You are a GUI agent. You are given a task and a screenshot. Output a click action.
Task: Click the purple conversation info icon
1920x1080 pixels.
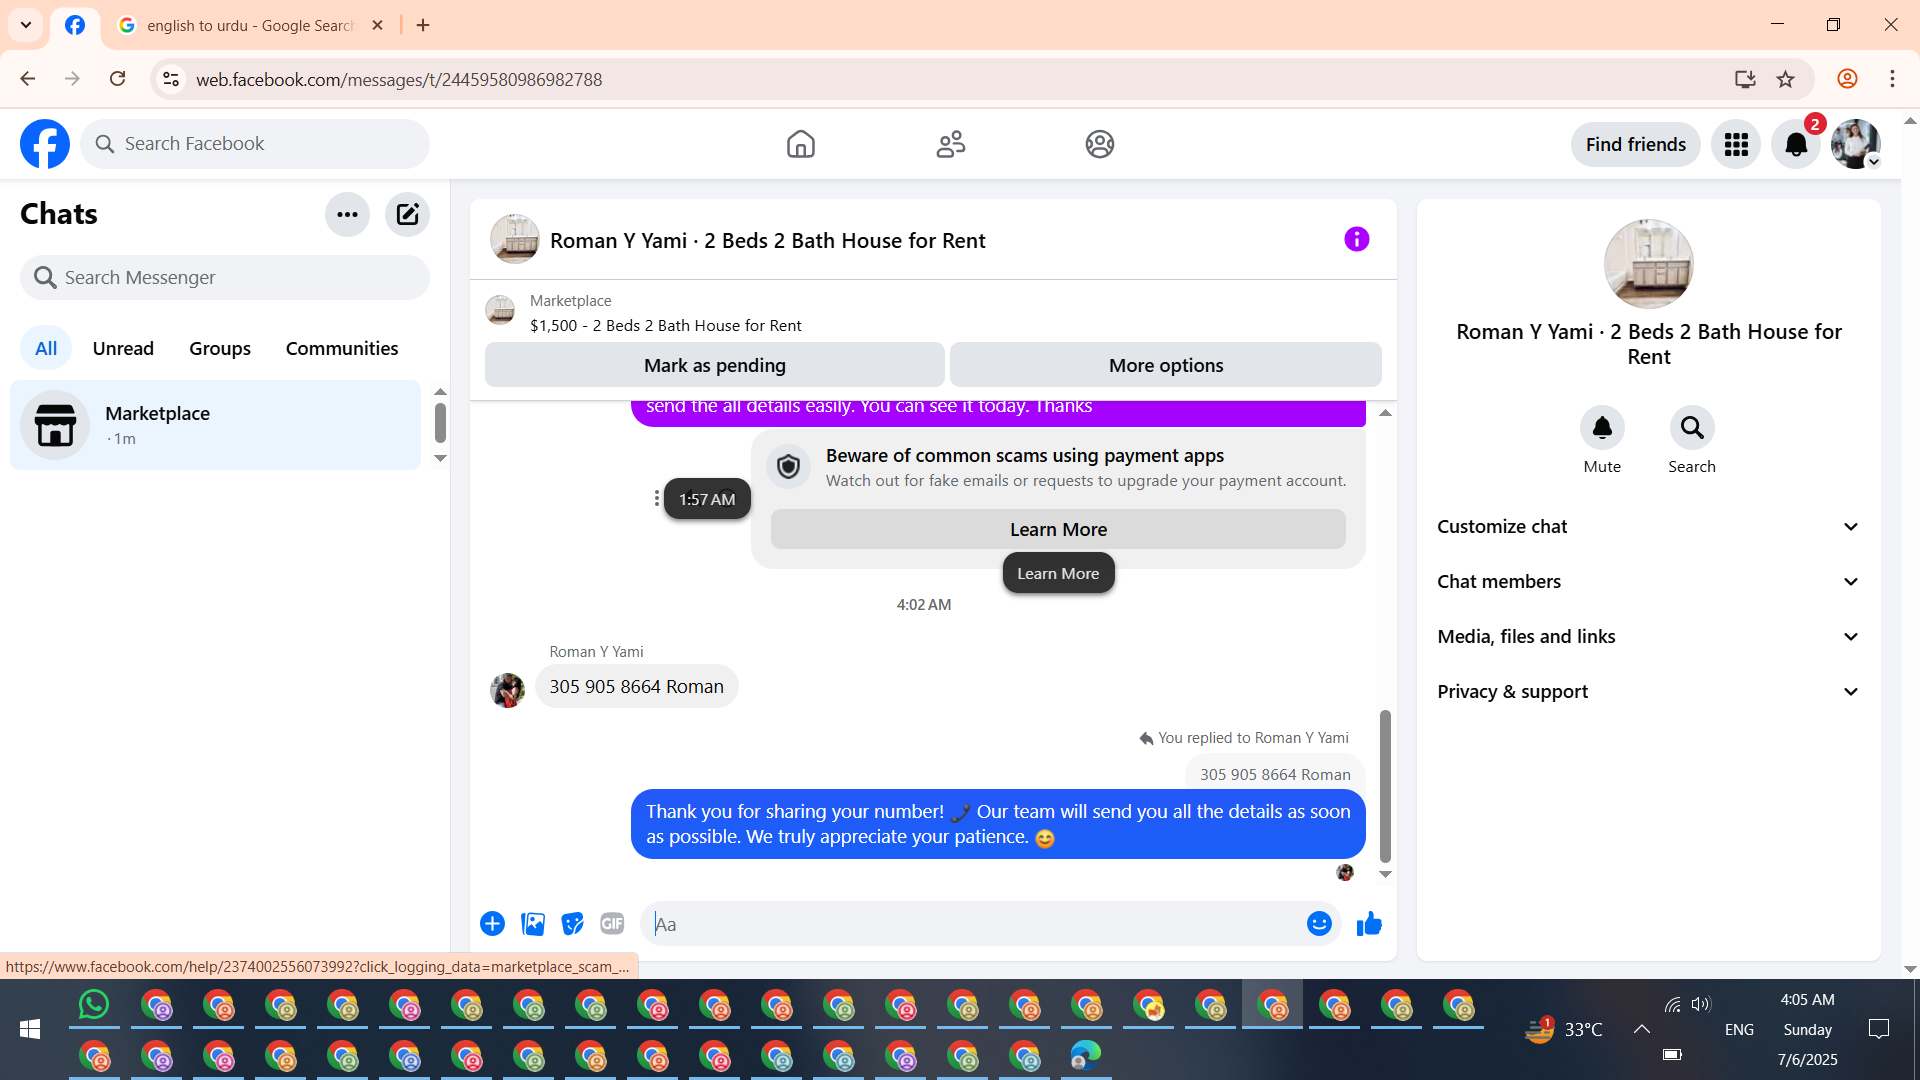coord(1356,239)
